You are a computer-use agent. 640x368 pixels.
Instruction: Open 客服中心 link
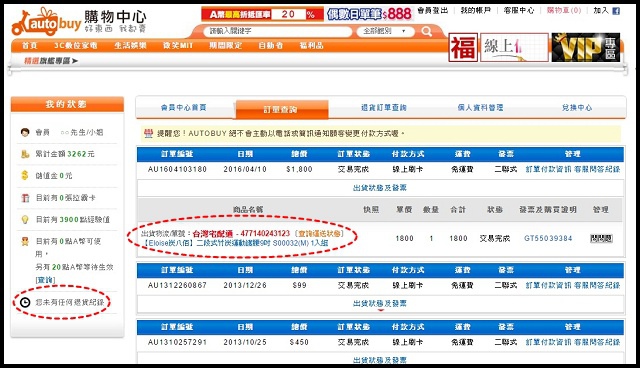click(x=519, y=11)
